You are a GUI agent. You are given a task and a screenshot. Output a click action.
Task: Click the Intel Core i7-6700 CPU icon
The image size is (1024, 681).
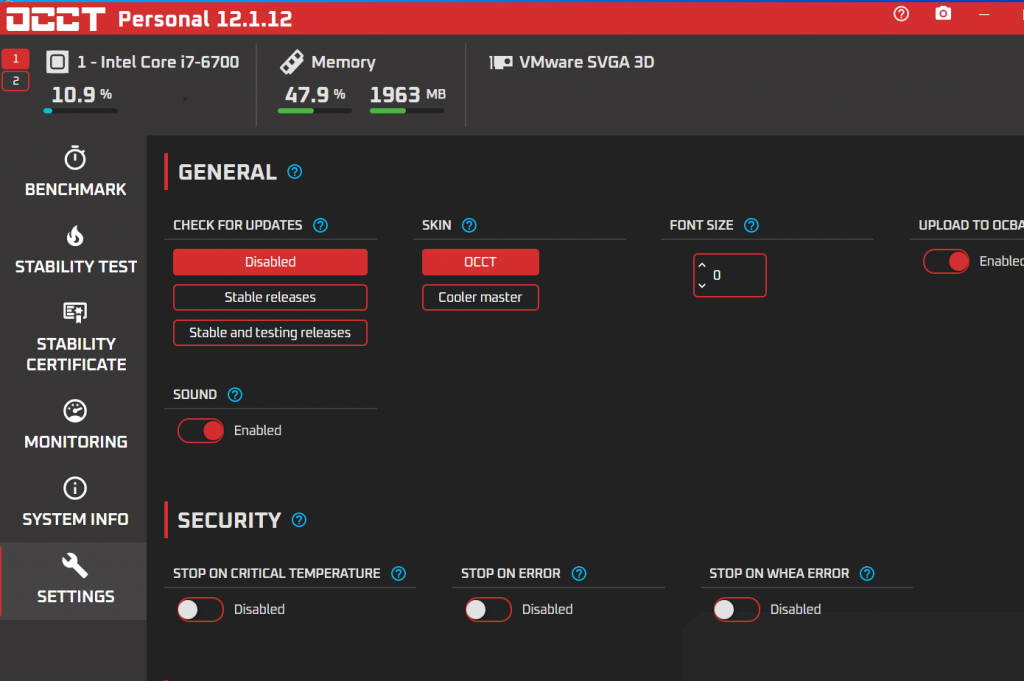tap(58, 62)
